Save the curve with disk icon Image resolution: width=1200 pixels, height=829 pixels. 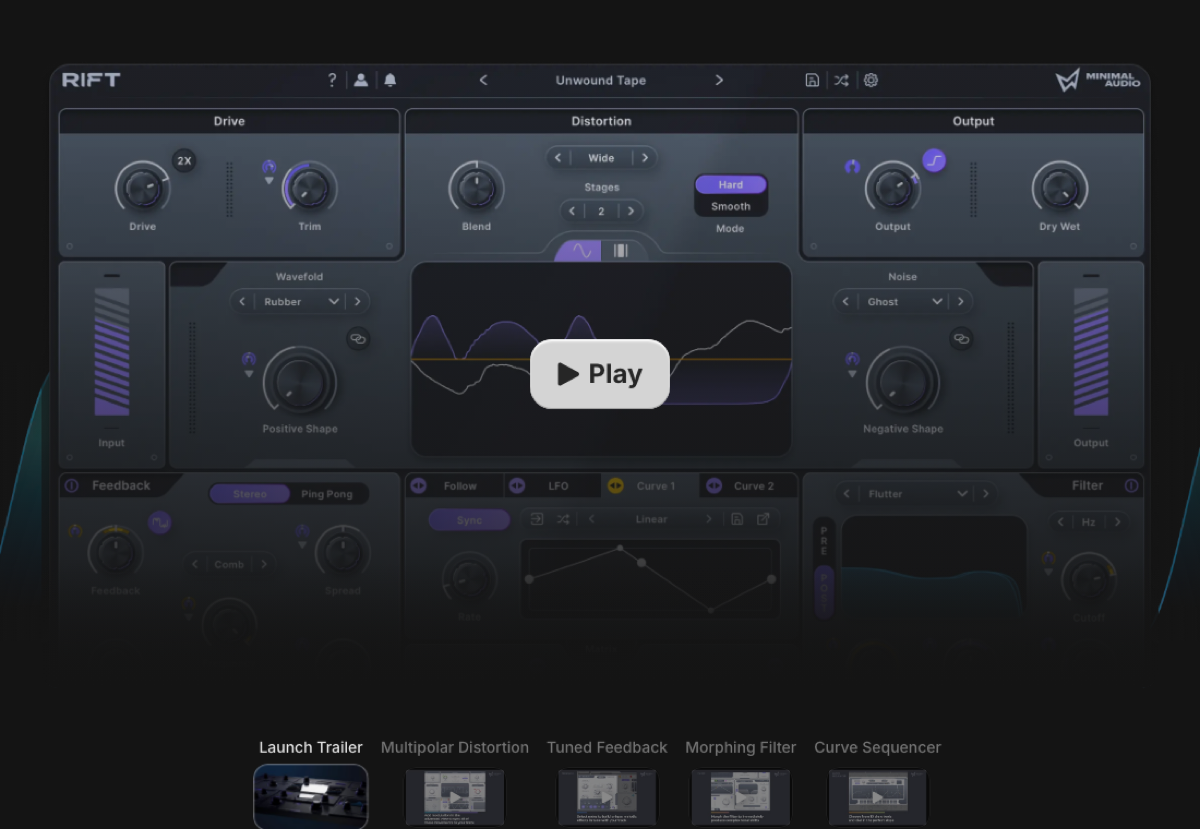click(x=737, y=519)
